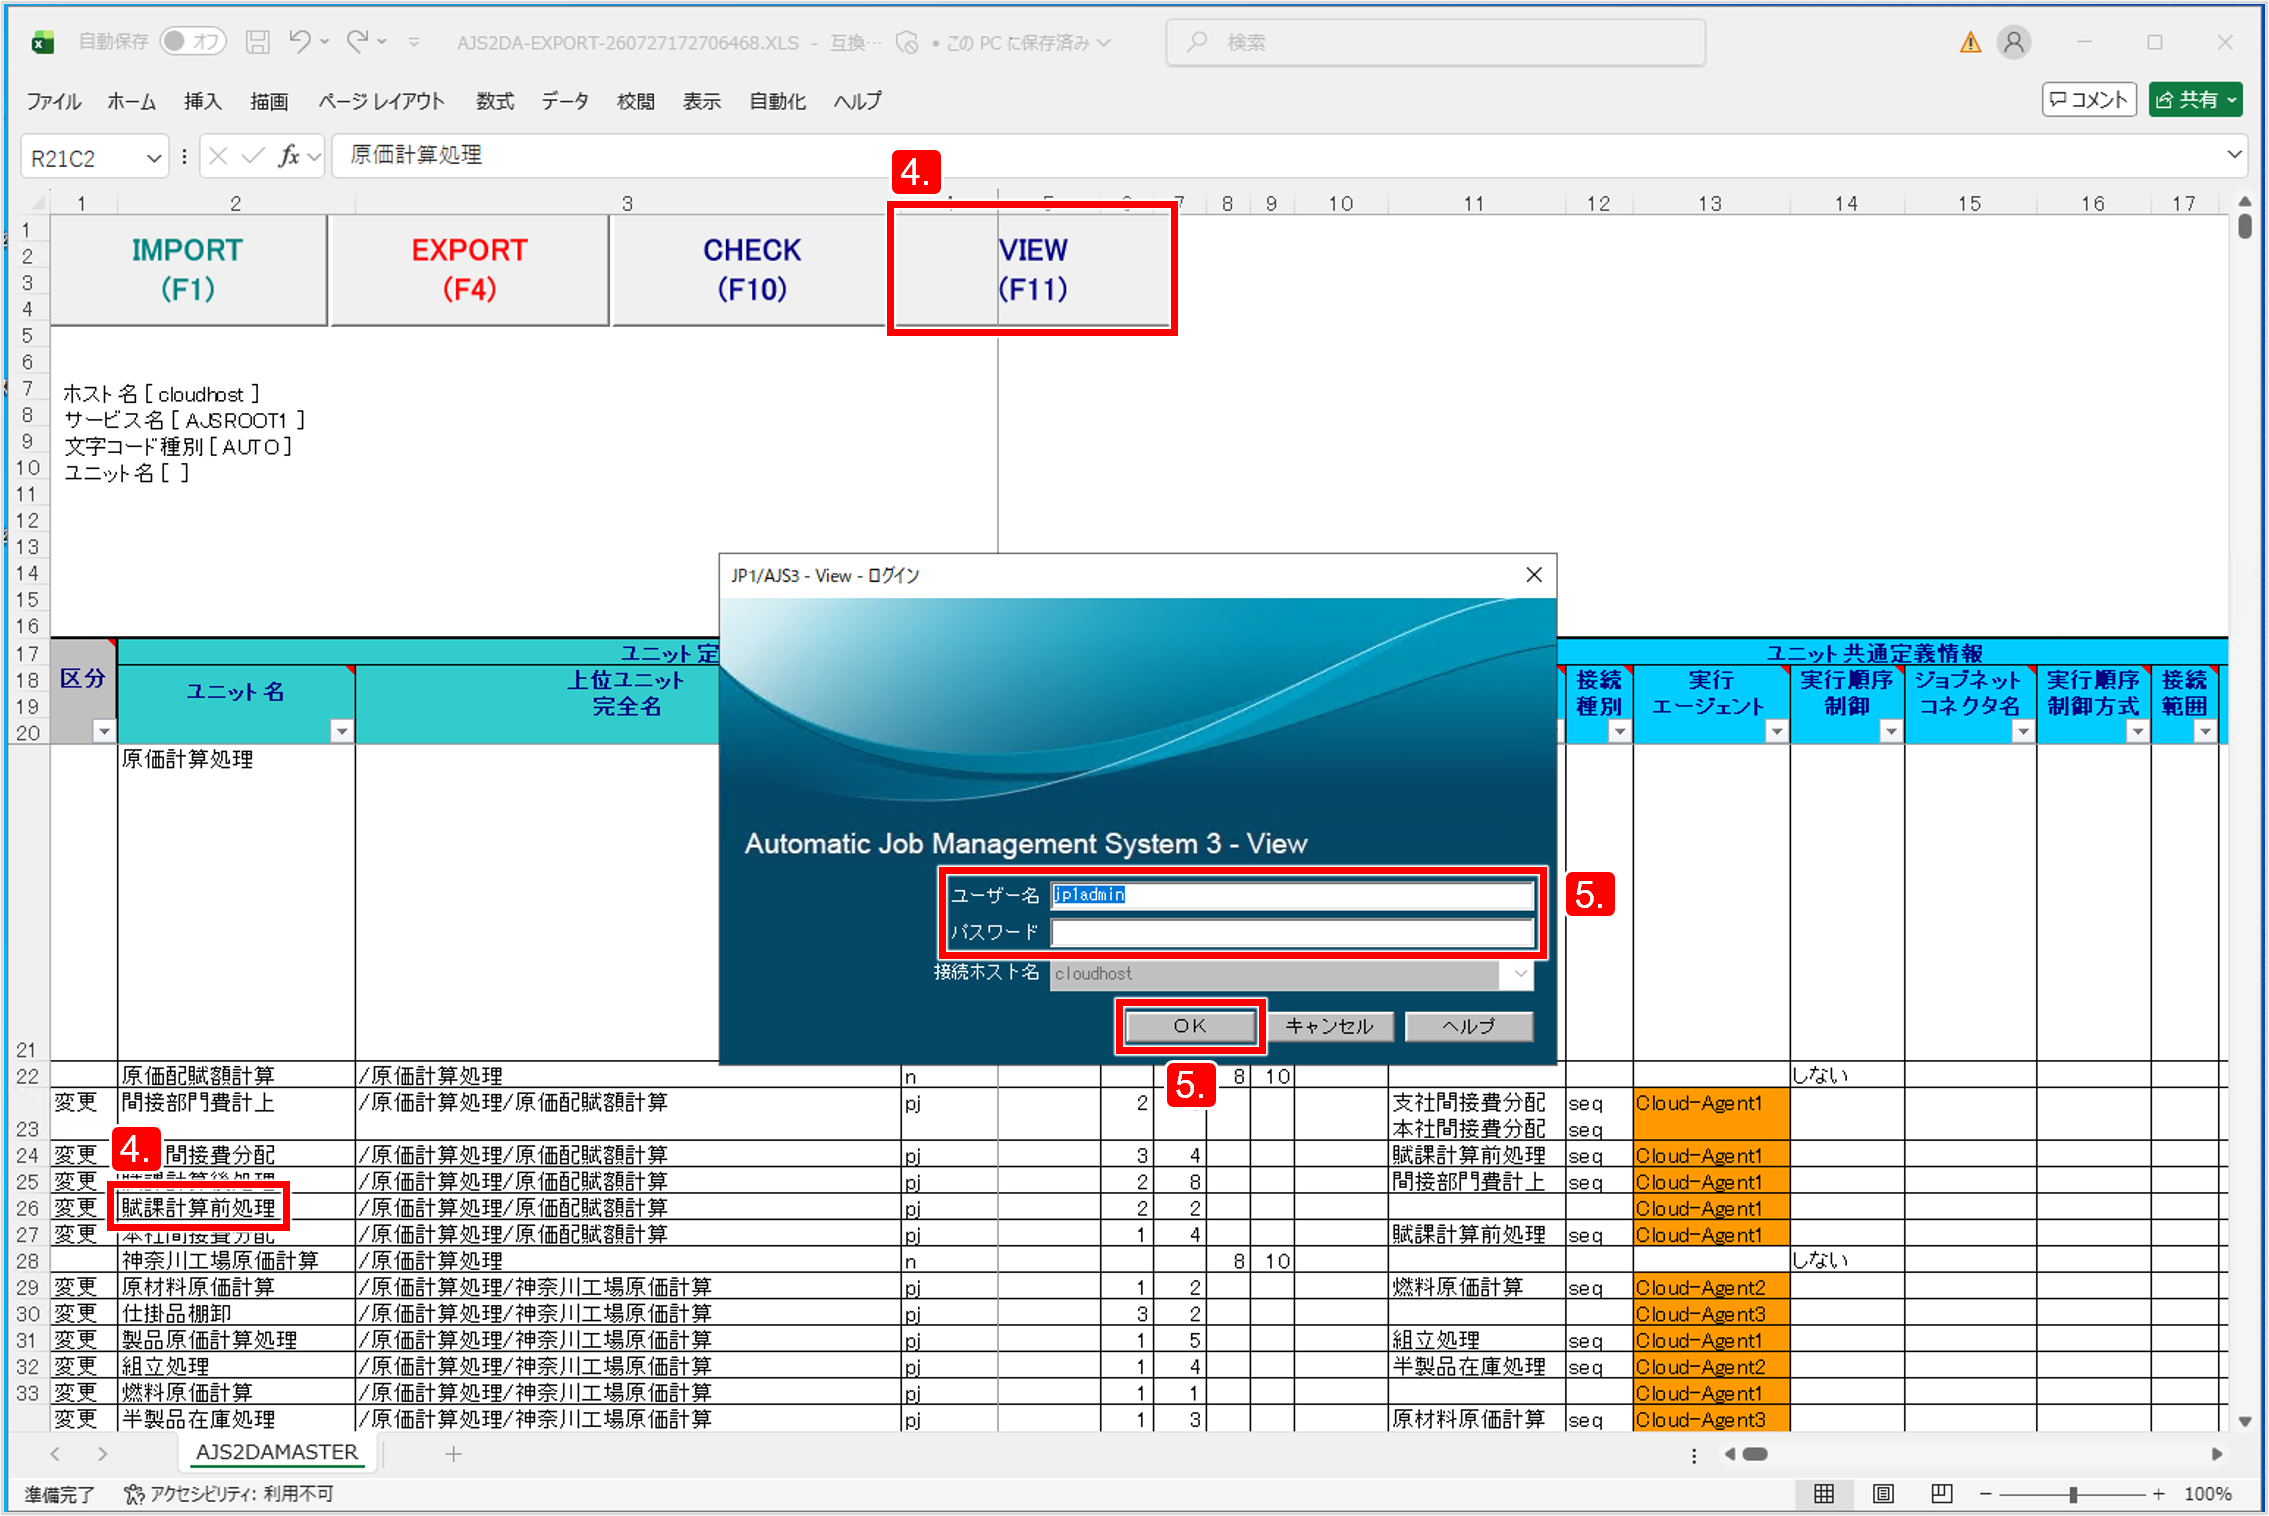Click the save disk icon in title bar
Viewport: 2269px width, 1516px height.
(258, 42)
